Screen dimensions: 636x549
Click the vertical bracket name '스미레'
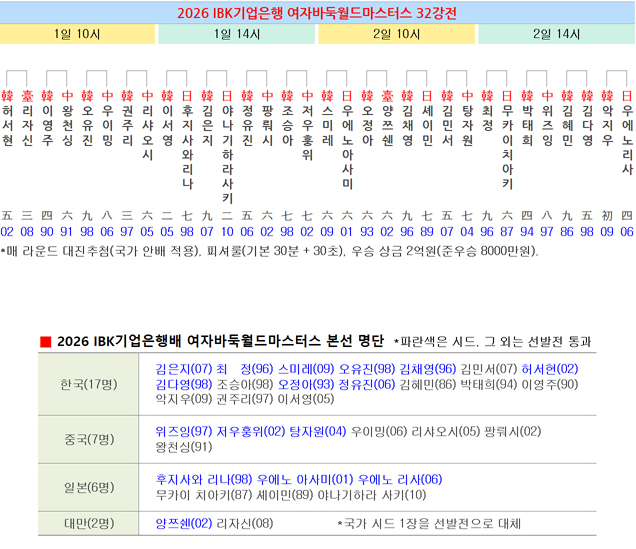[327, 126]
